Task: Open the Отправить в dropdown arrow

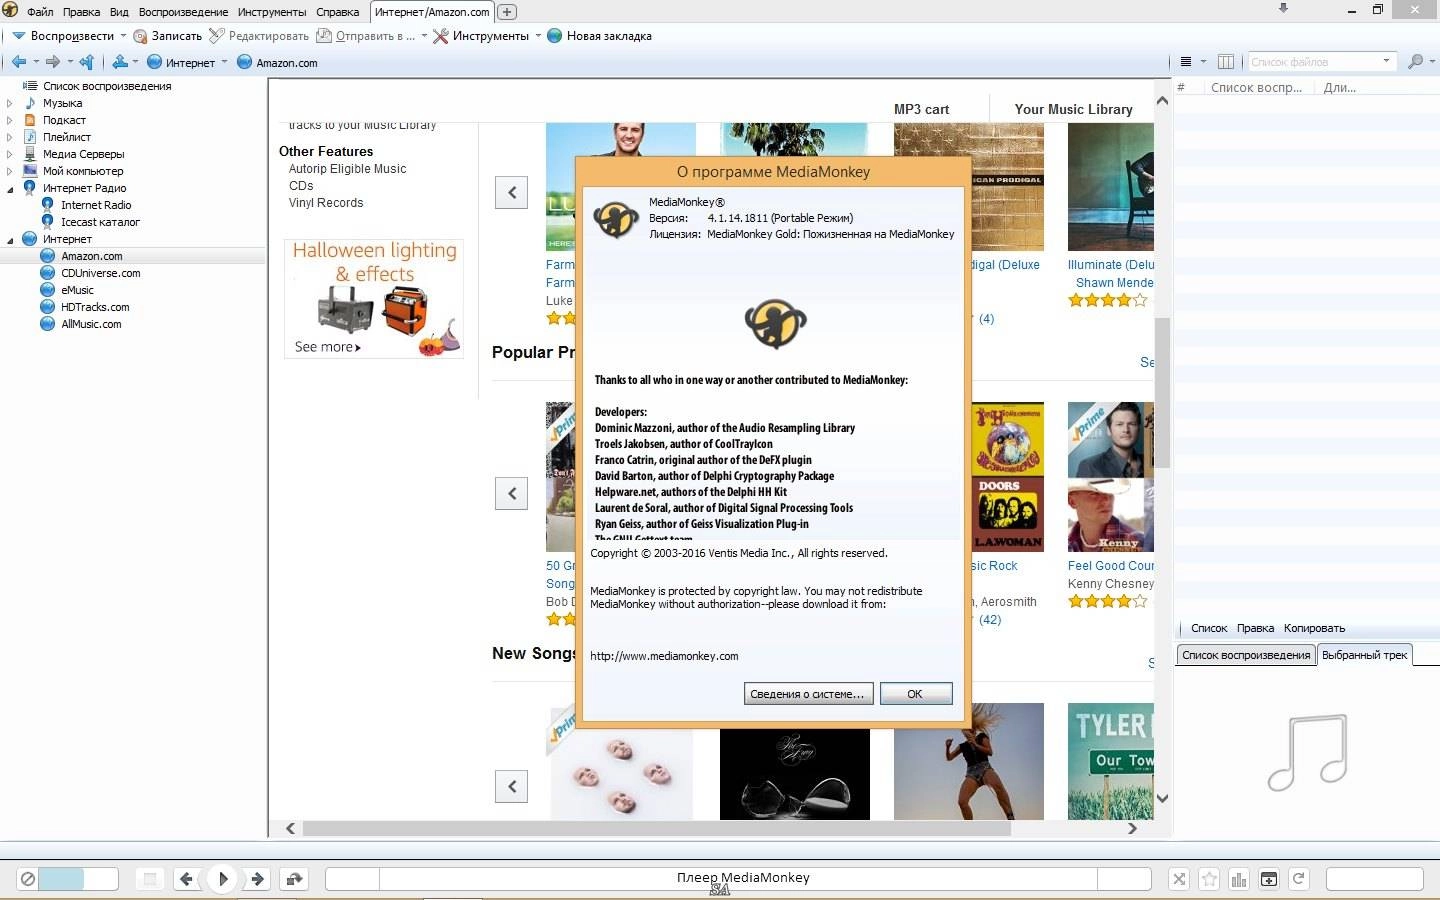Action: (x=424, y=36)
